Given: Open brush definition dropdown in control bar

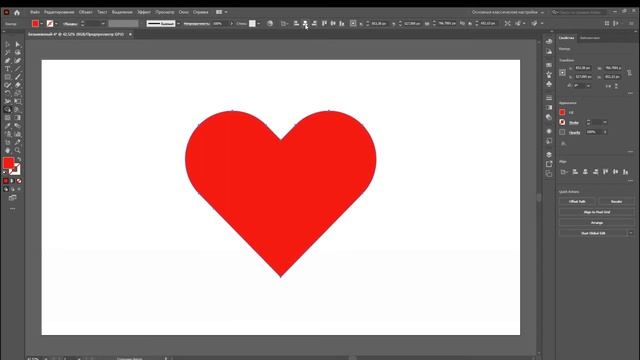Looking at the screenshot, I should pyautogui.click(x=178, y=24).
